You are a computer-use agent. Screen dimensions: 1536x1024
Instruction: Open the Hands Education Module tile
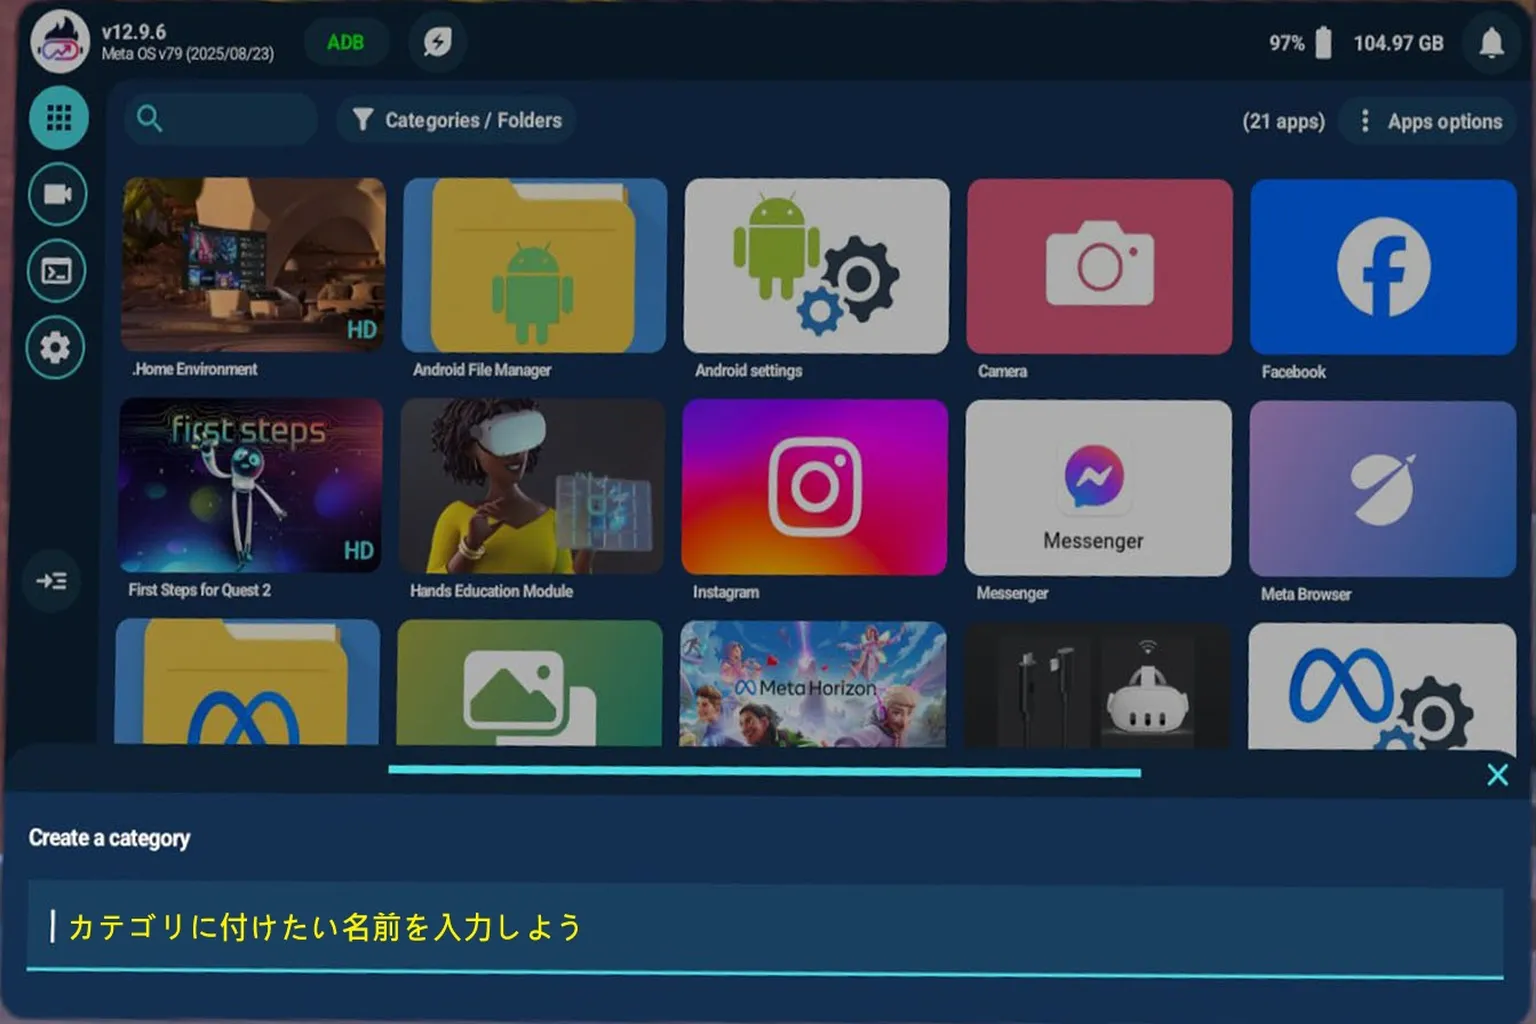[x=532, y=487]
